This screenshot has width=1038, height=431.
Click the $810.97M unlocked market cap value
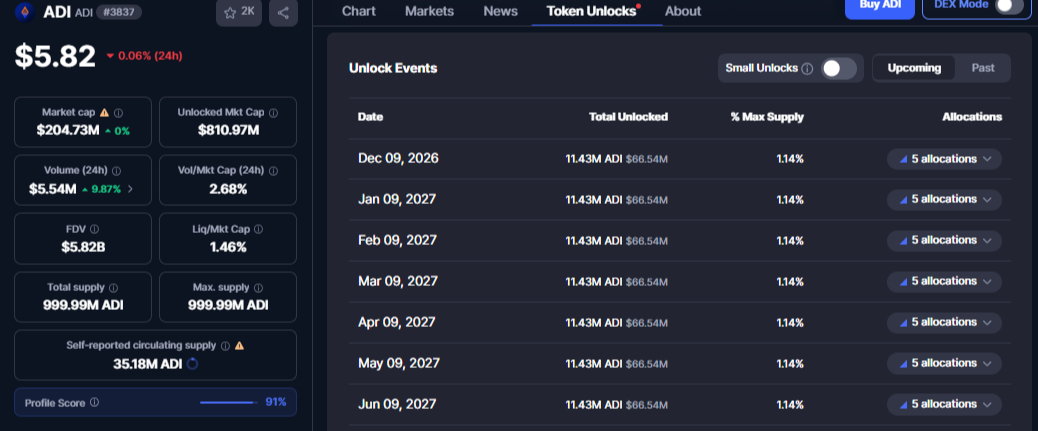228,130
